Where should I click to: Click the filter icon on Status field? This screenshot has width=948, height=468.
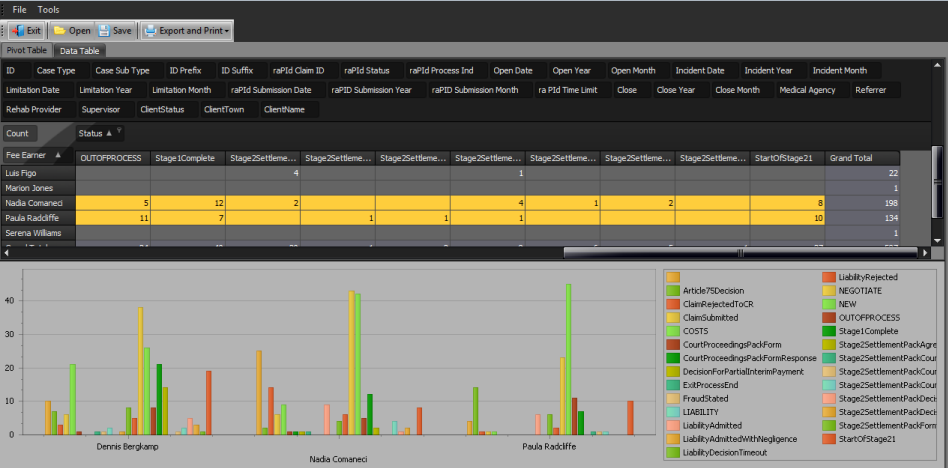pos(119,132)
